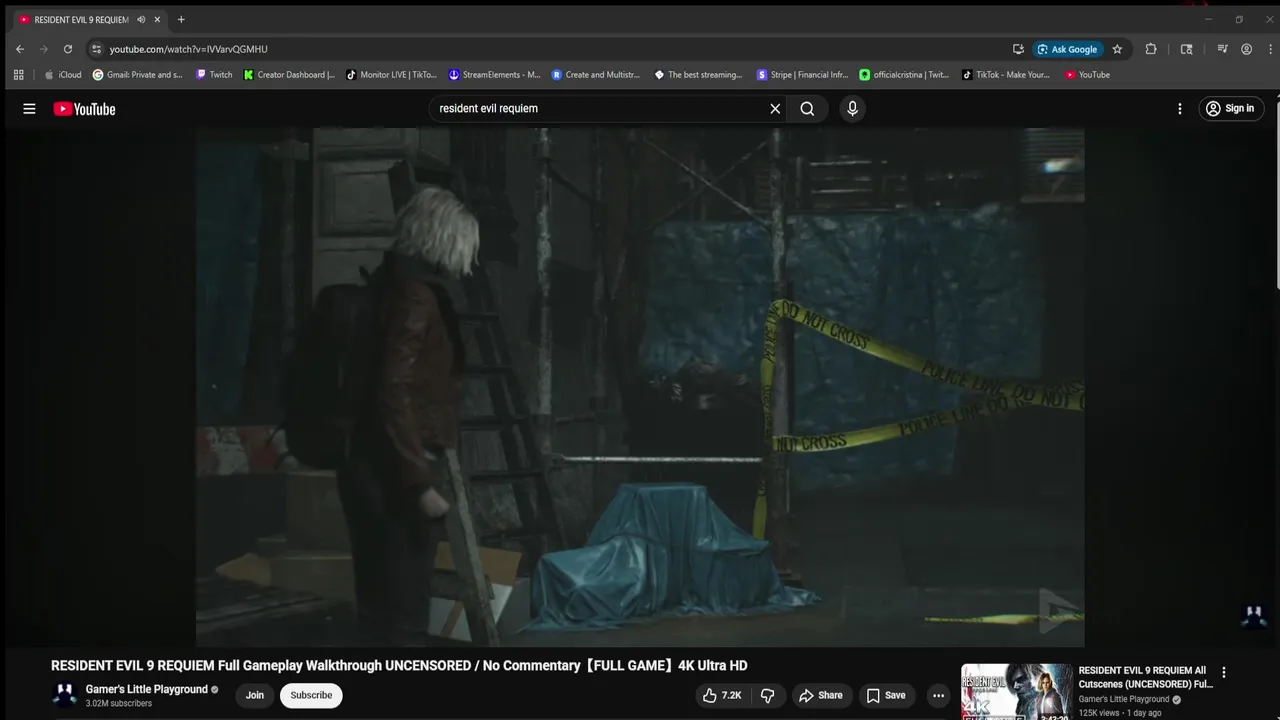Open The best streaming bookmark
The width and height of the screenshot is (1280, 720).
pos(698,75)
